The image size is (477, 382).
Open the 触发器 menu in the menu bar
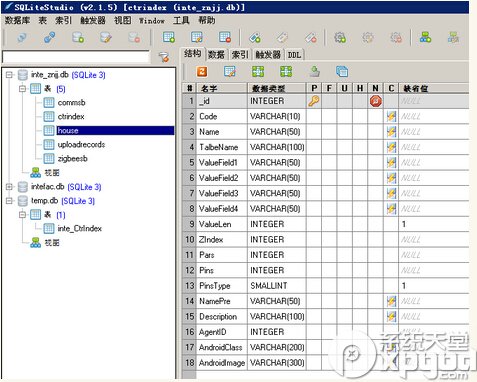click(93, 20)
